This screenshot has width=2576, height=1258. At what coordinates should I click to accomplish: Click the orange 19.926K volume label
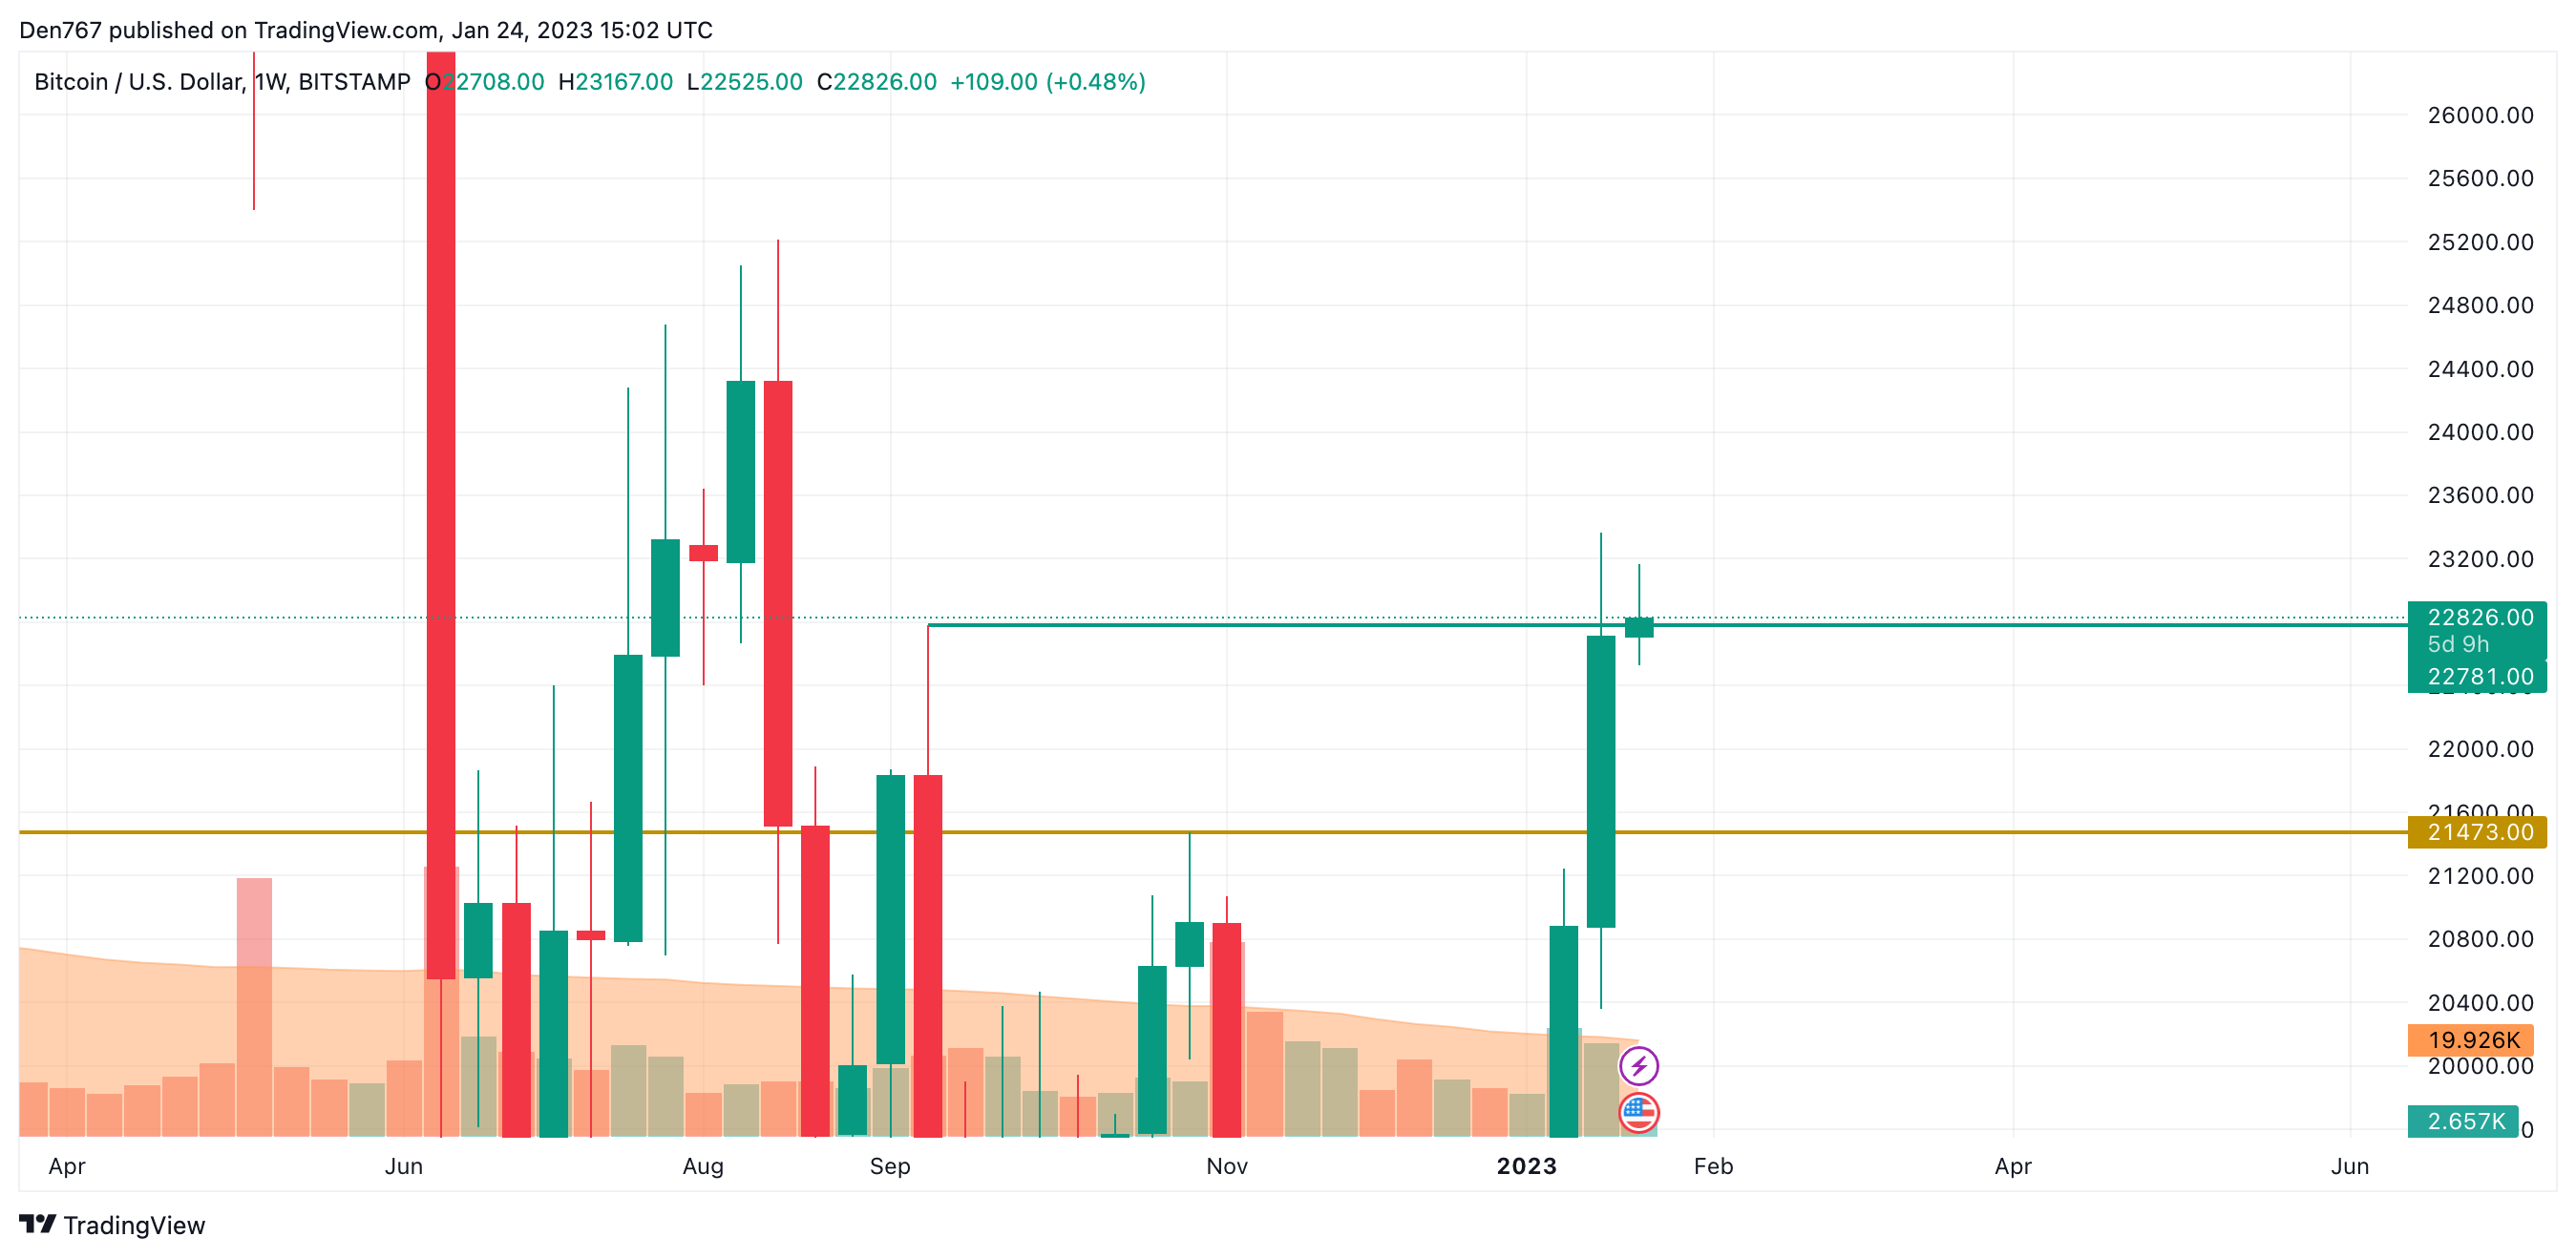2471,1040
